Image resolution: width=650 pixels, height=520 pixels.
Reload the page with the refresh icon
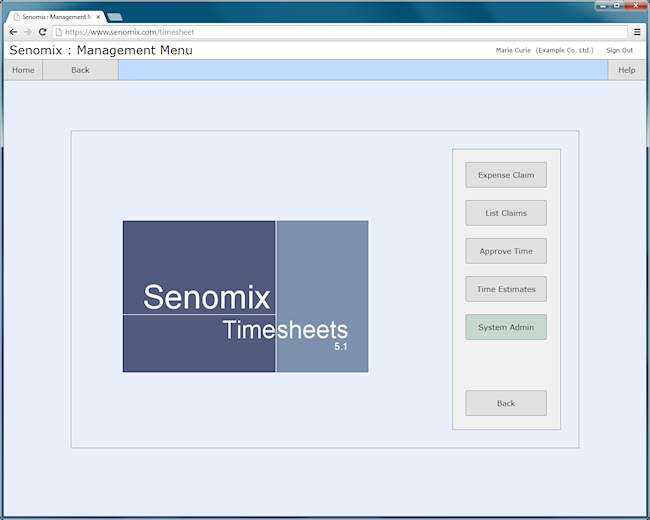[42, 32]
